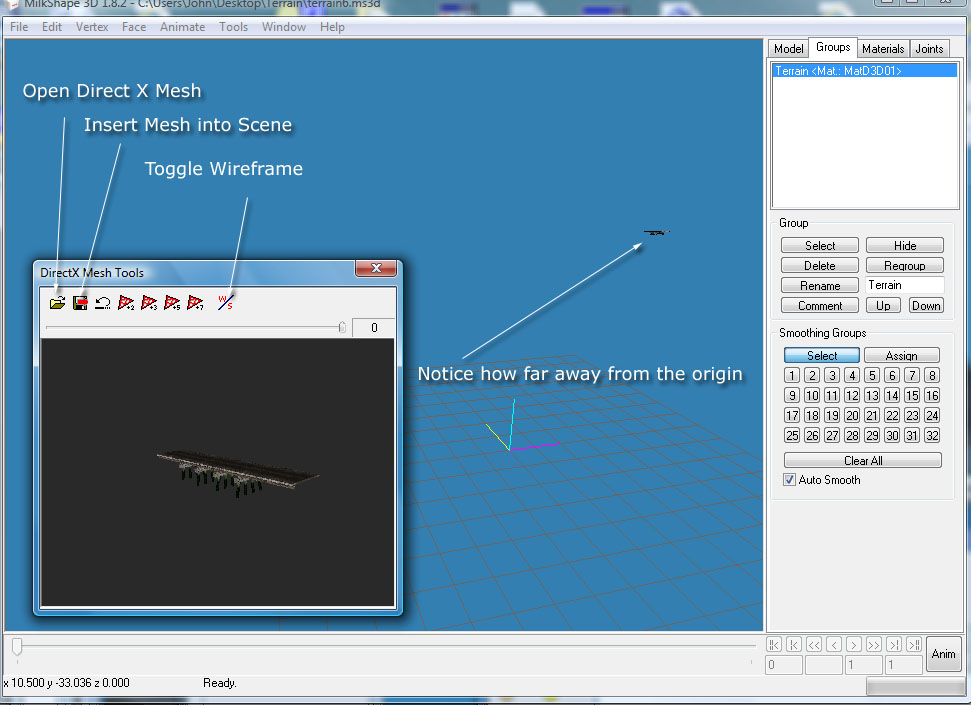Click the slider value field showing 0
971x705 pixels.
(373, 327)
